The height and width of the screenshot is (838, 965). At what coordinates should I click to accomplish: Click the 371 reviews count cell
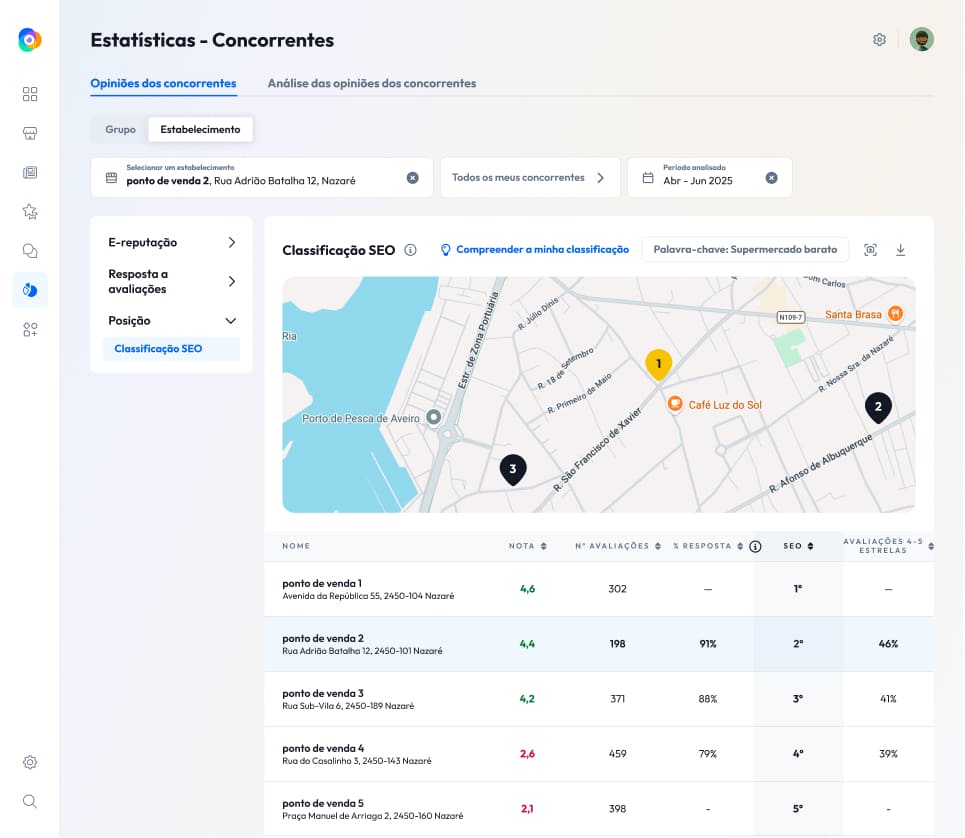pyautogui.click(x=617, y=700)
